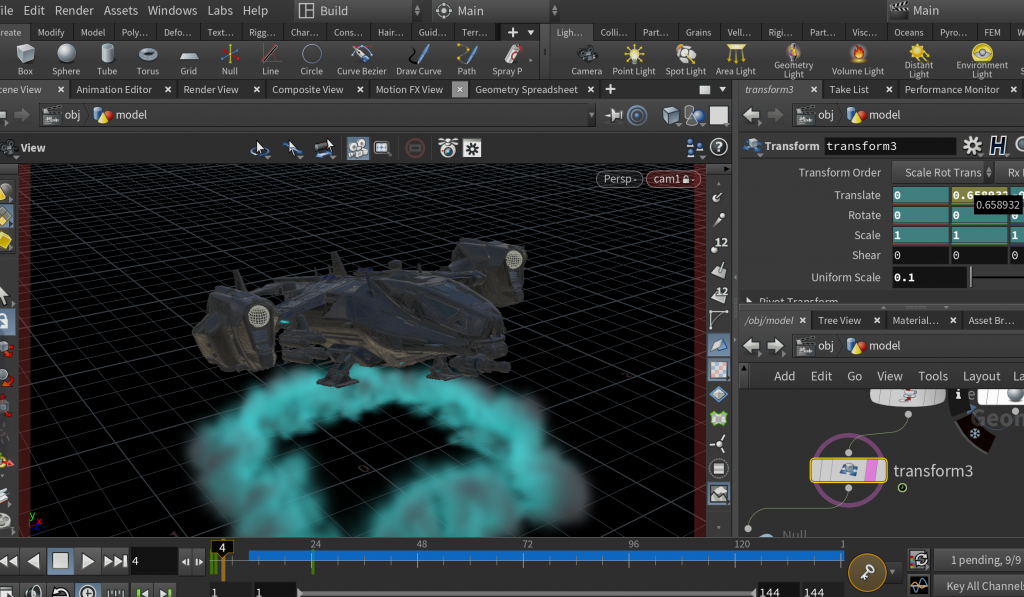Add an Environment Light
The height and width of the screenshot is (597, 1024).
click(982, 61)
